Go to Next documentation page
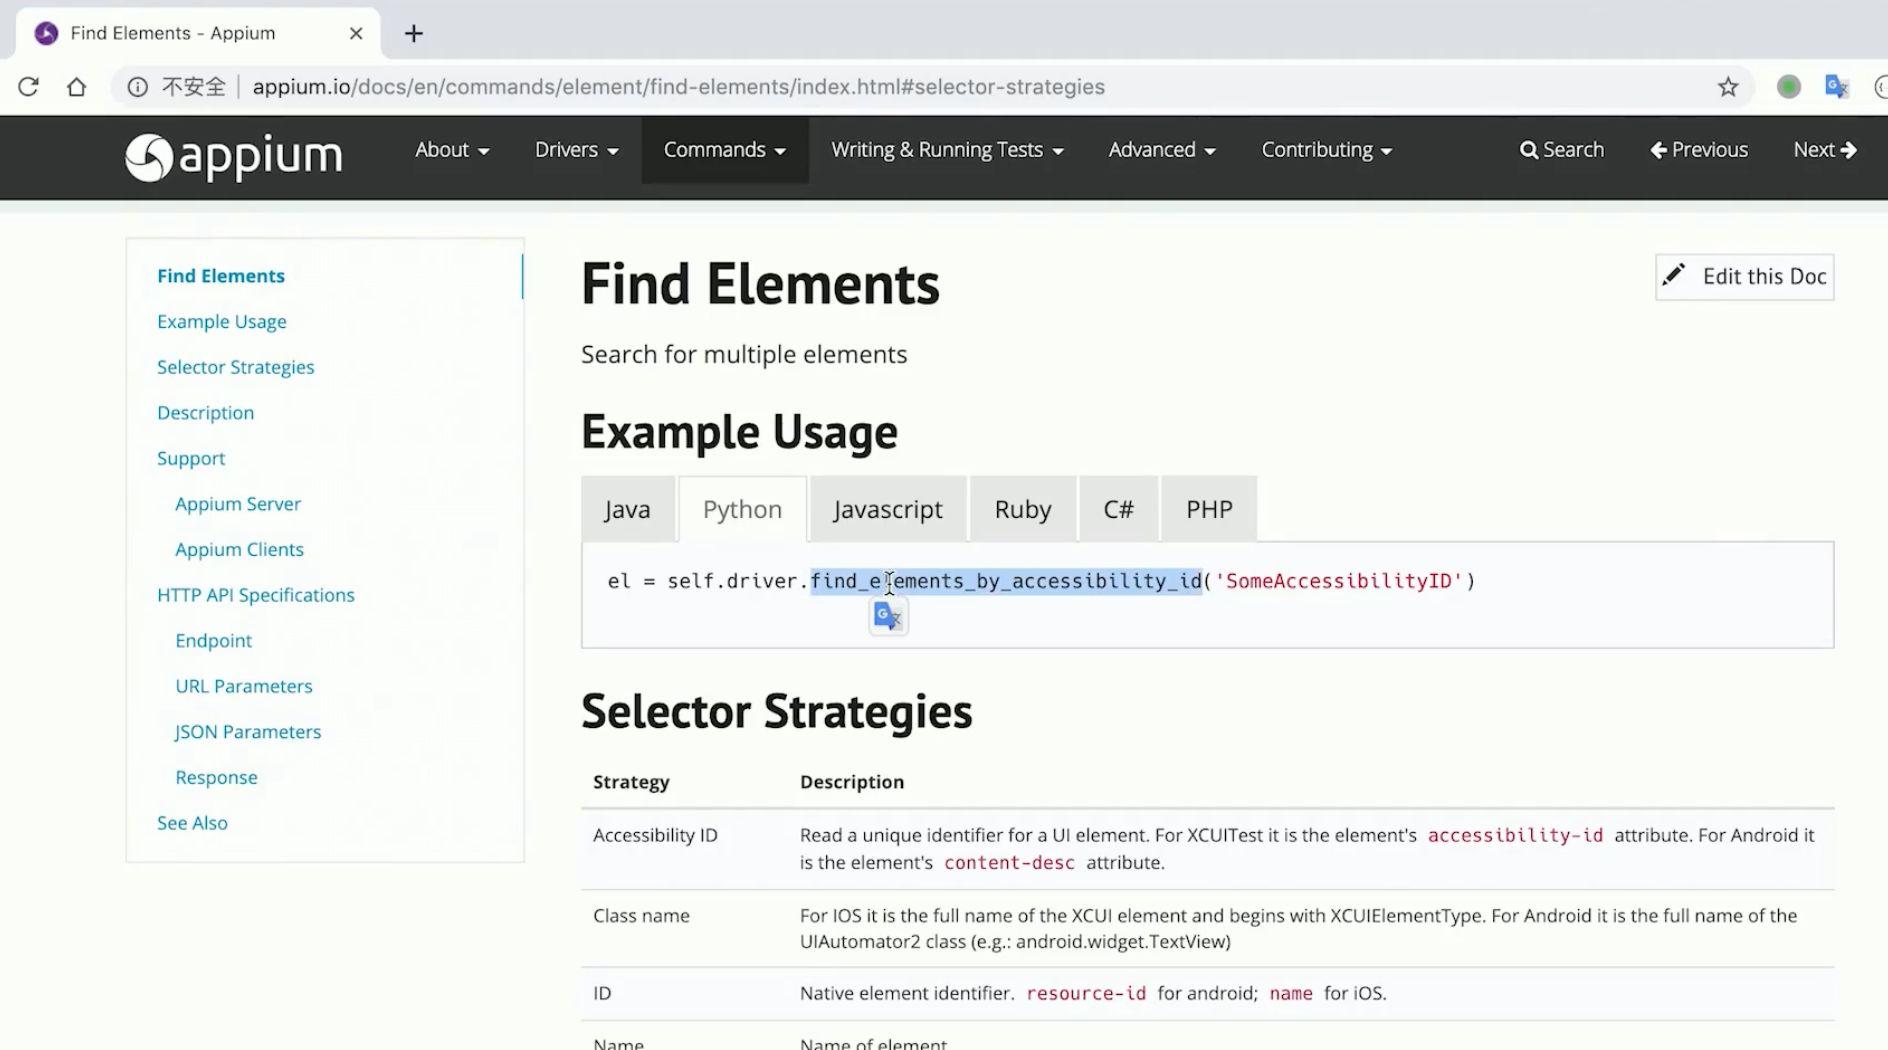The height and width of the screenshot is (1050, 1888). pyautogui.click(x=1825, y=150)
